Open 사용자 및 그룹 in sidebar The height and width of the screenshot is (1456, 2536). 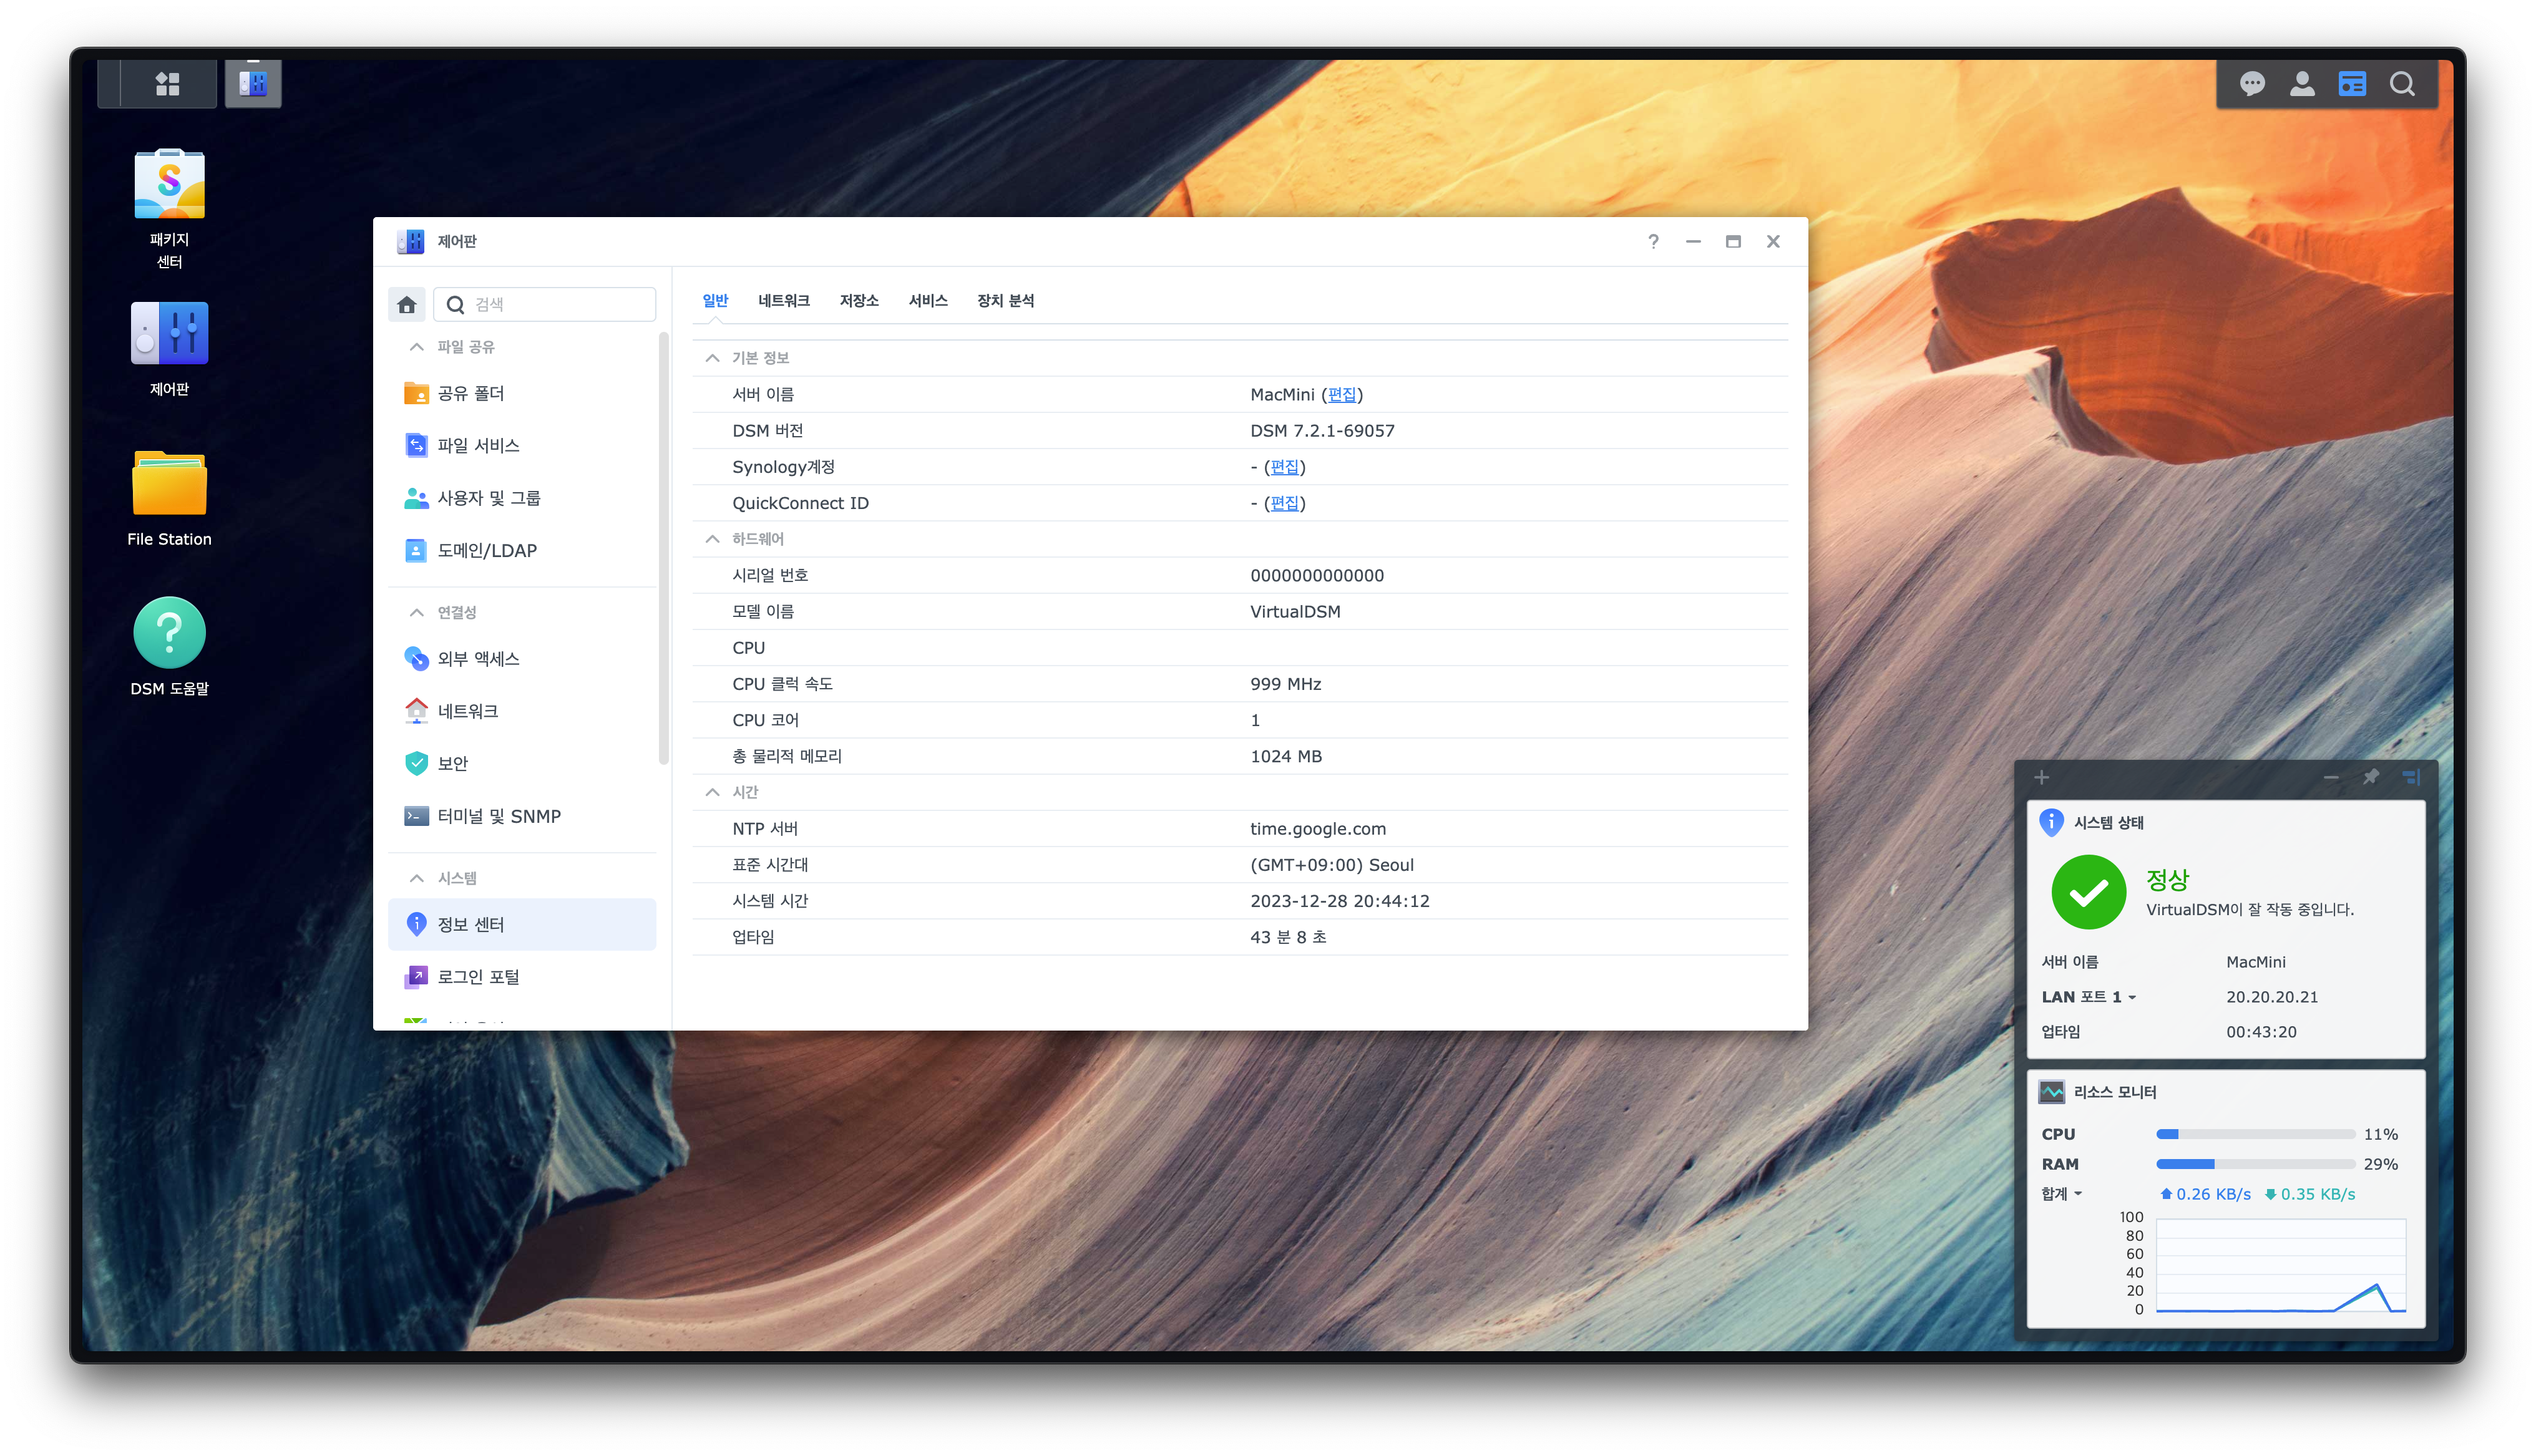coord(522,497)
